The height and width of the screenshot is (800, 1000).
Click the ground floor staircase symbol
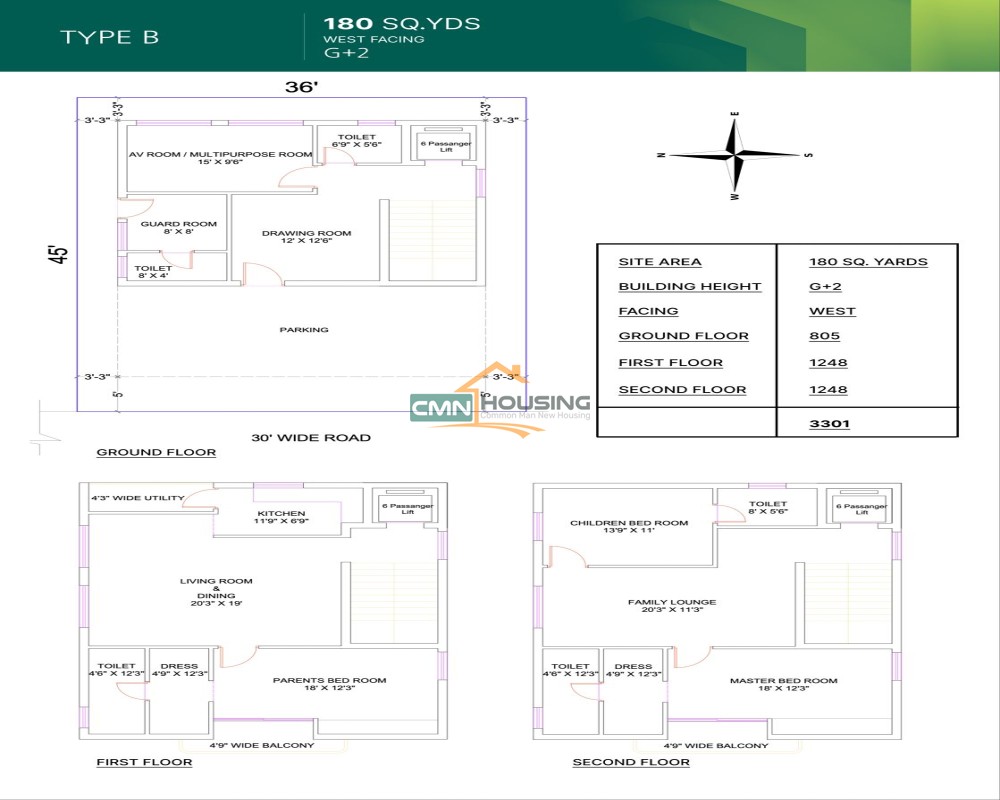(x=432, y=239)
